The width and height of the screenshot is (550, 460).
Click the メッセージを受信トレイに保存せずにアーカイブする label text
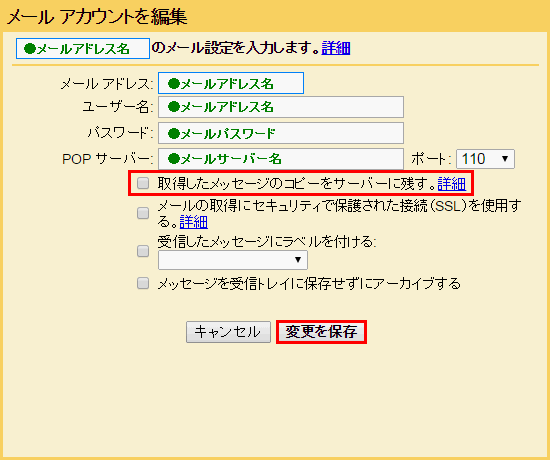(x=309, y=284)
